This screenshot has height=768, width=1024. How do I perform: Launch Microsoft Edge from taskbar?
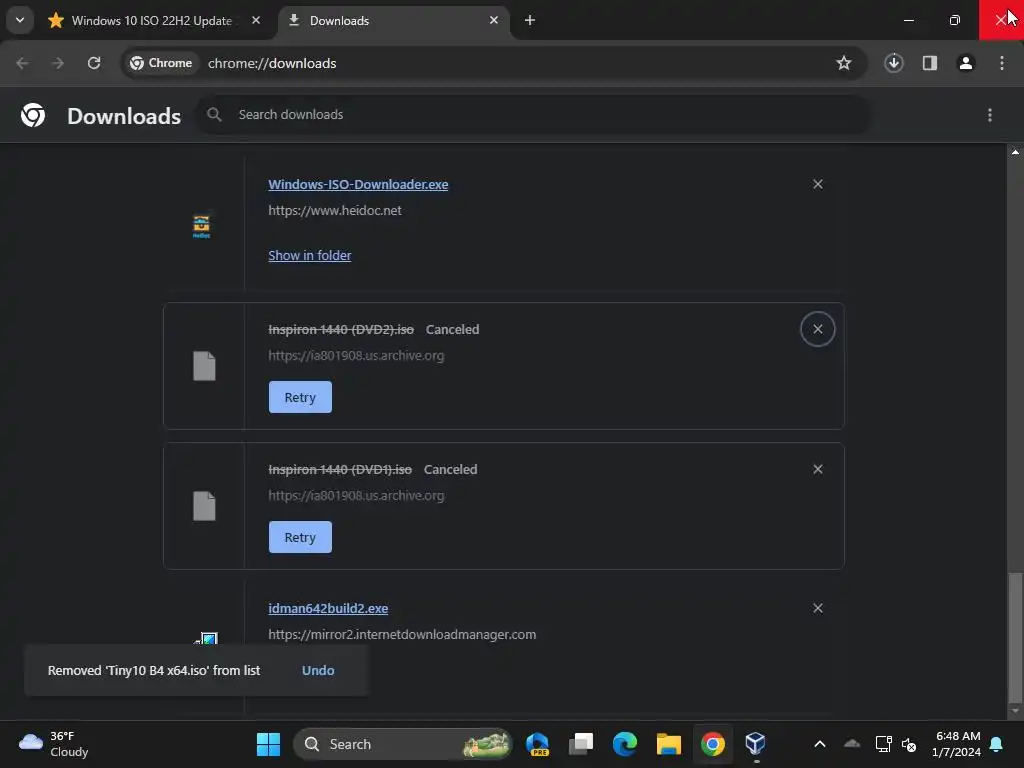pos(625,744)
